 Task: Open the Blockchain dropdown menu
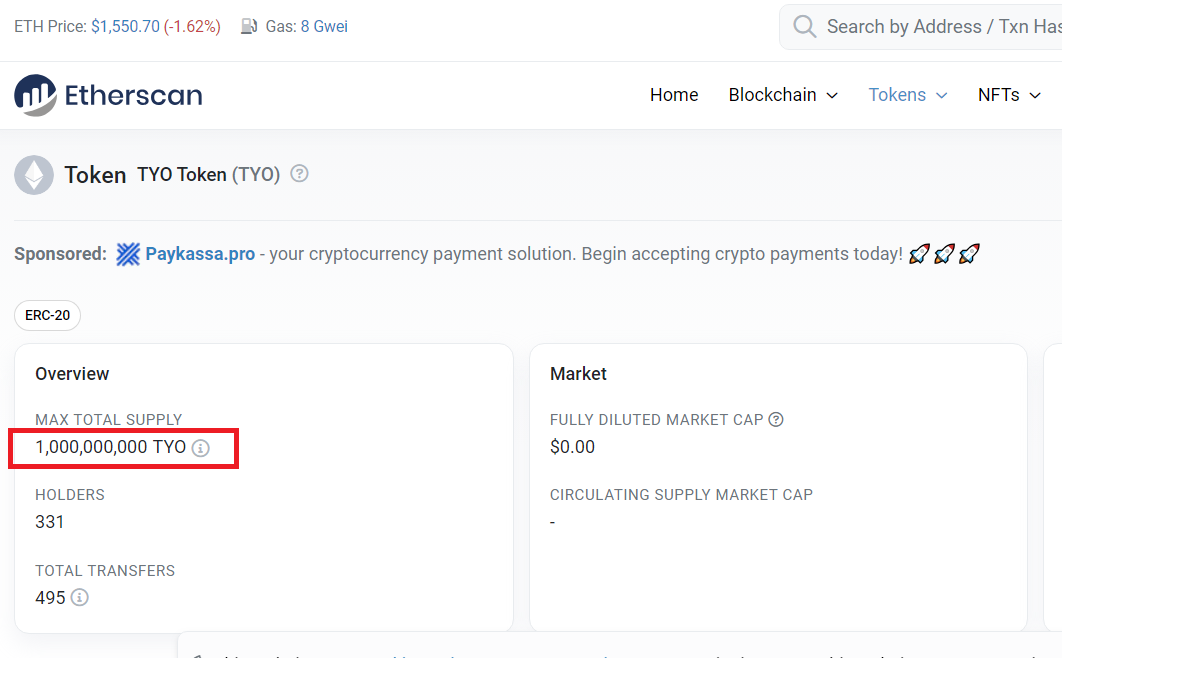tap(783, 95)
